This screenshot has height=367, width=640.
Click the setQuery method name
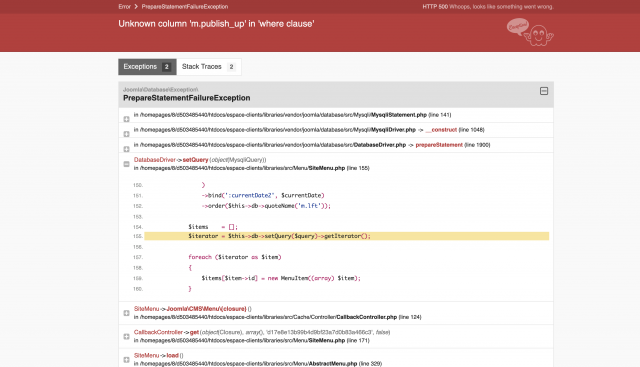click(x=196, y=160)
